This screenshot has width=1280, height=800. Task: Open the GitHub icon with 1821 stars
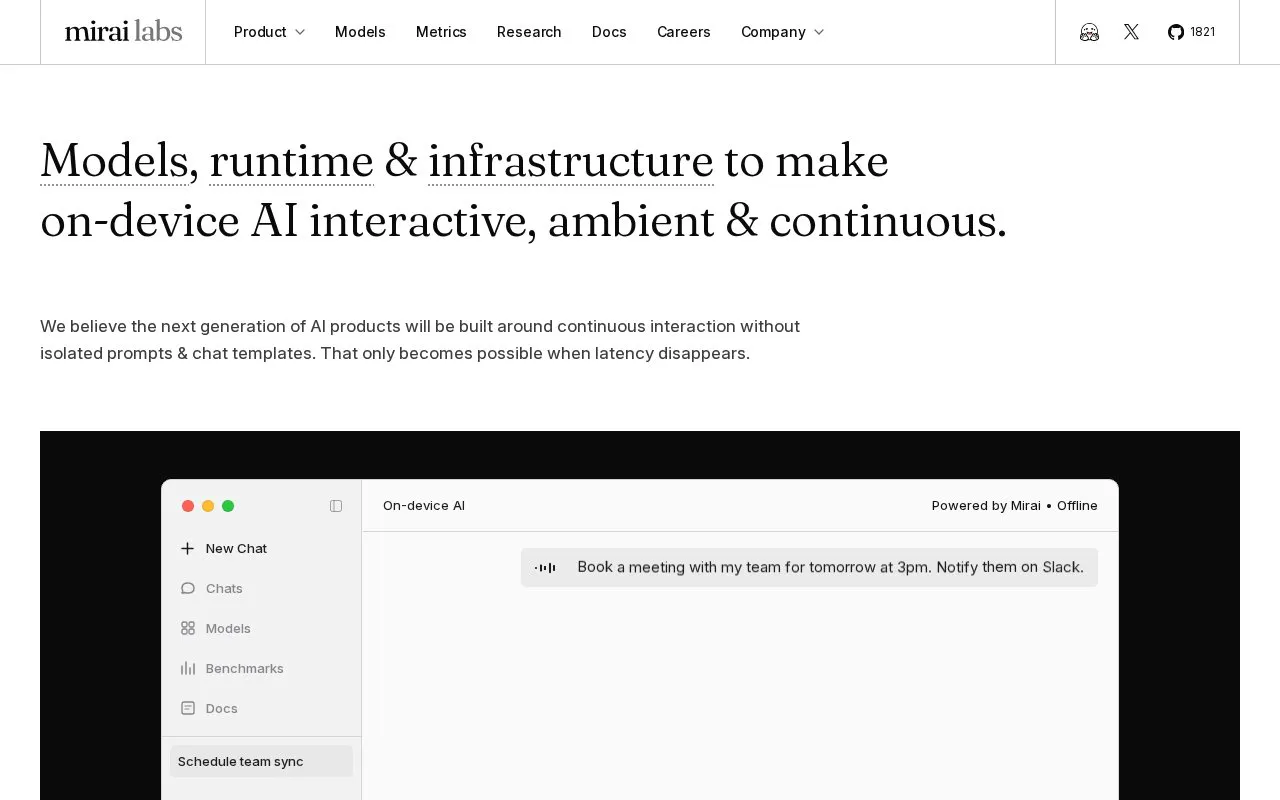(x=1191, y=32)
